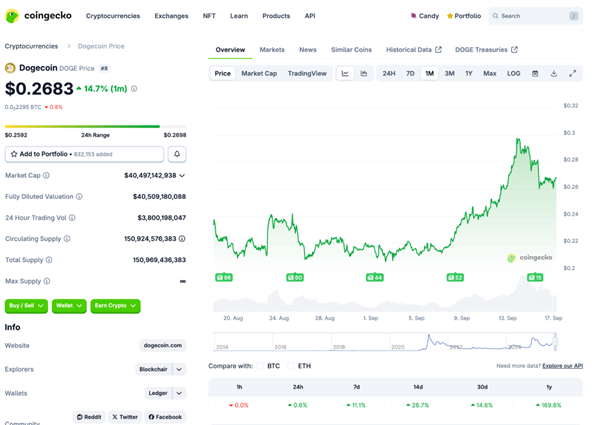Open the Learn nav menu

(x=239, y=16)
